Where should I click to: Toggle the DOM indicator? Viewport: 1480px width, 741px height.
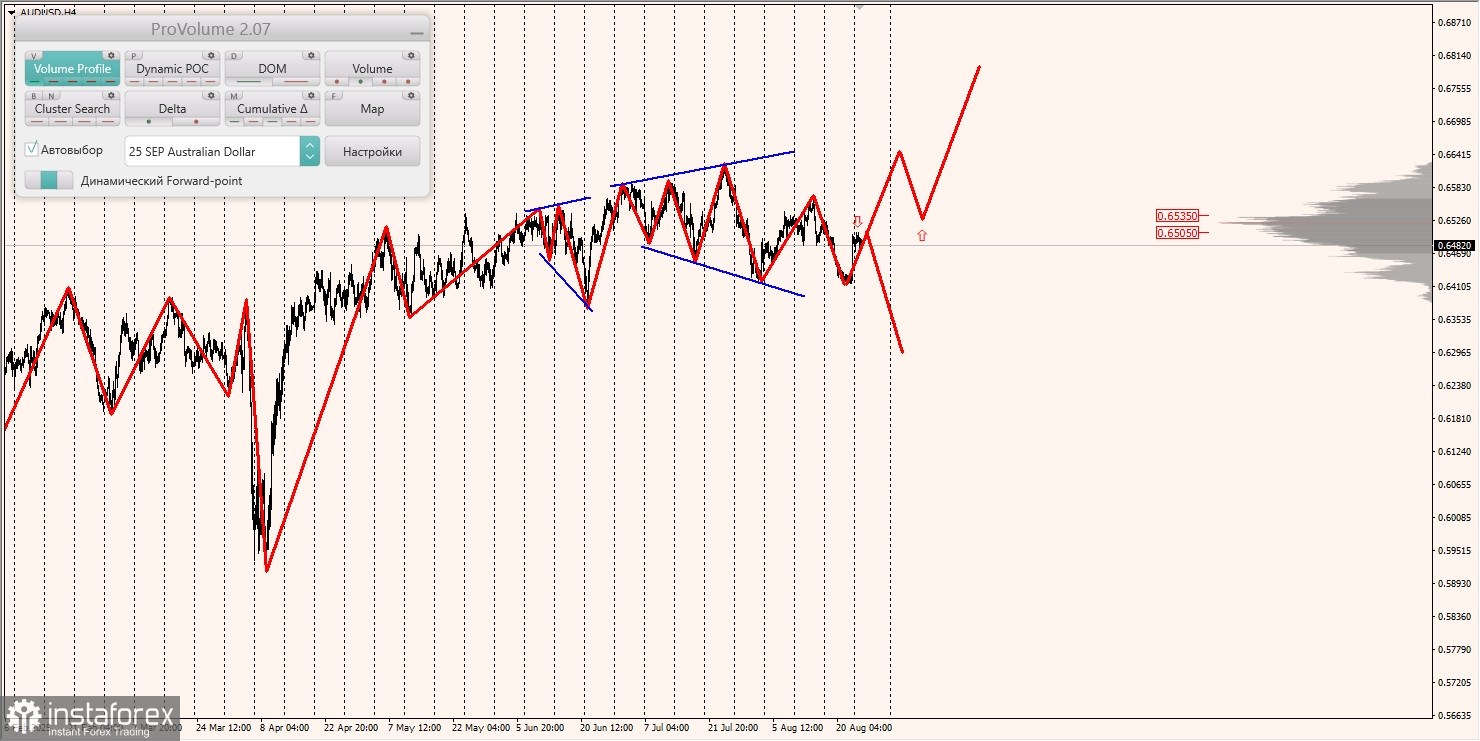[272, 69]
